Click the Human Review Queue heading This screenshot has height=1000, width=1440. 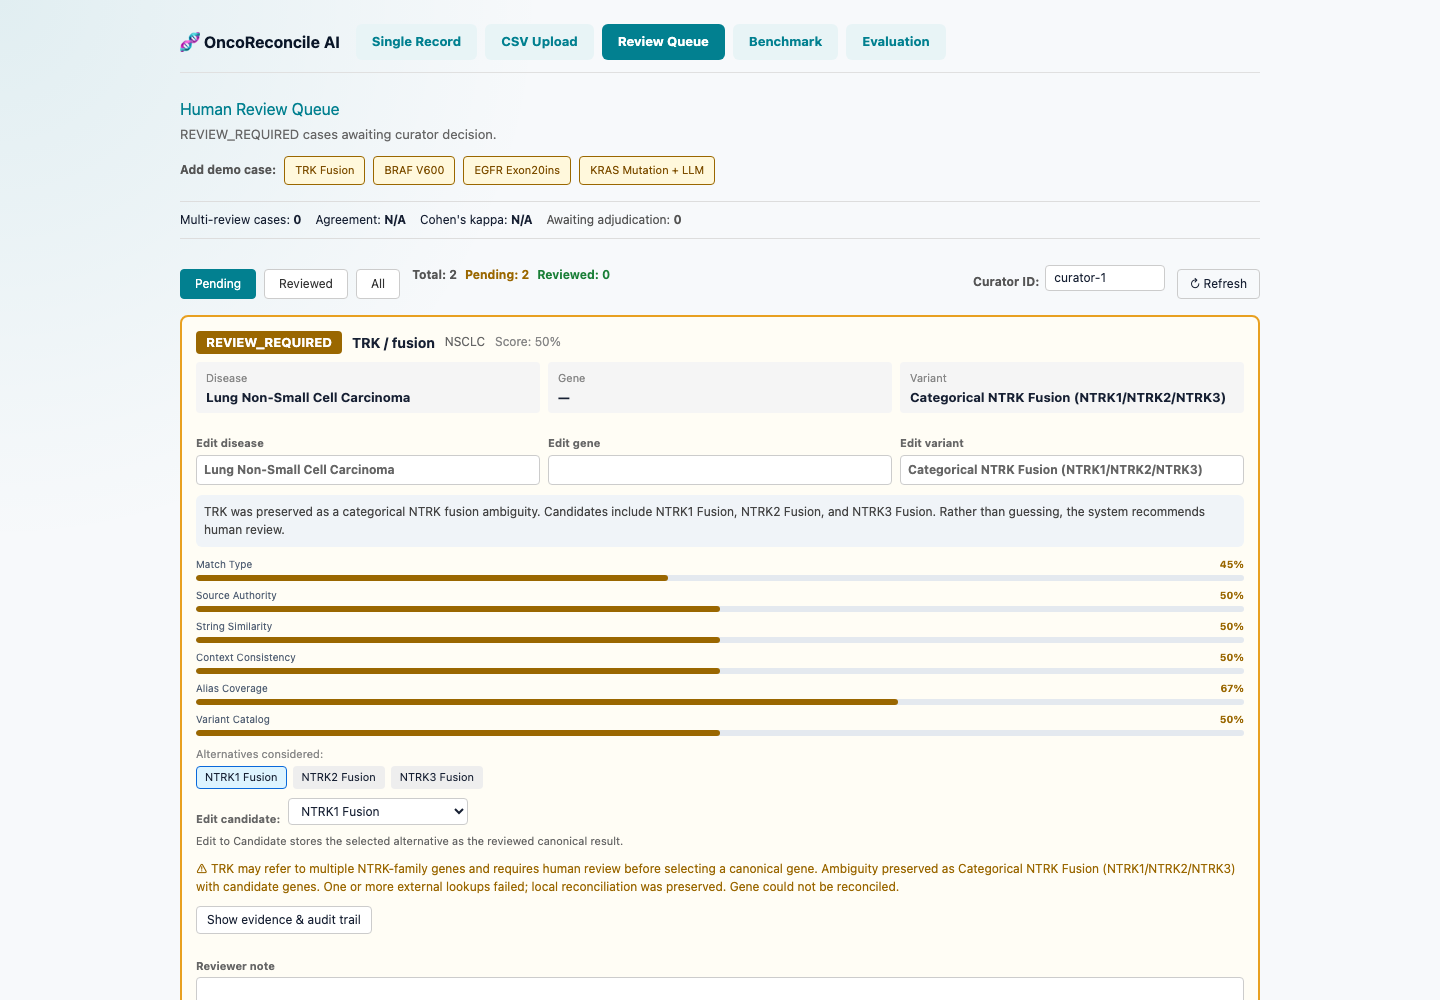tap(260, 110)
